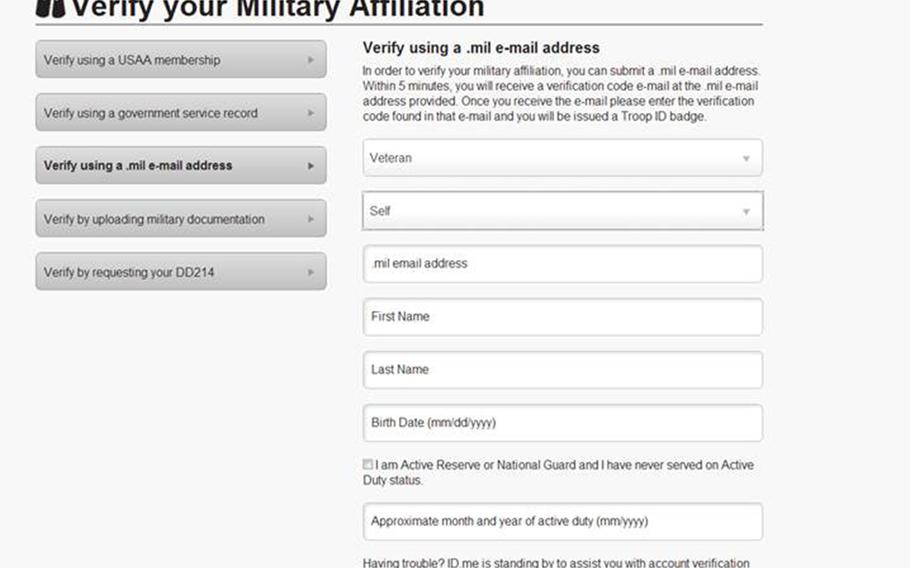Click the arrow icon on government service record
This screenshot has width=910, height=568.
click(x=311, y=113)
